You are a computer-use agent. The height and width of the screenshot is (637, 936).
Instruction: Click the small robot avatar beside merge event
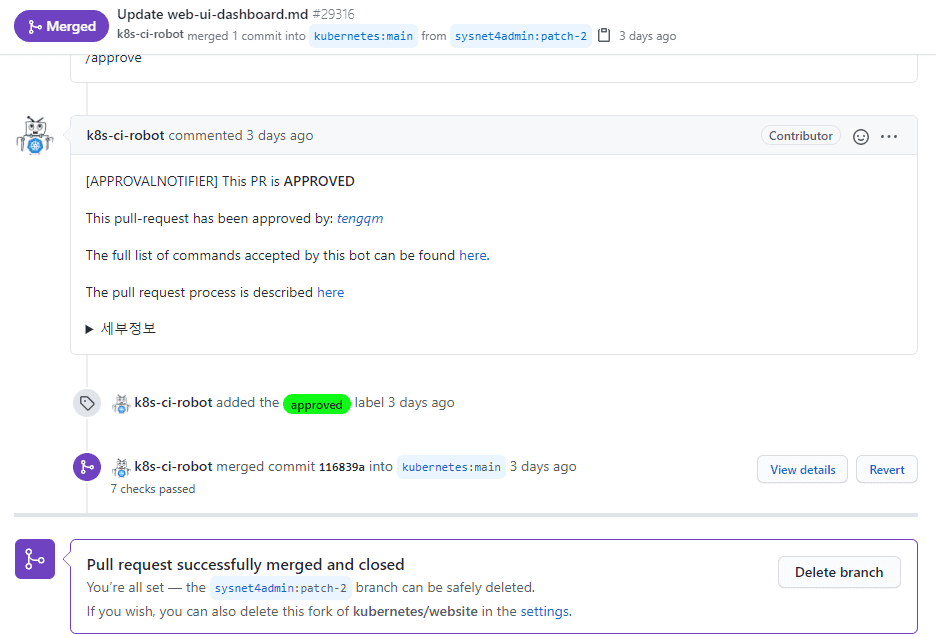click(121, 467)
